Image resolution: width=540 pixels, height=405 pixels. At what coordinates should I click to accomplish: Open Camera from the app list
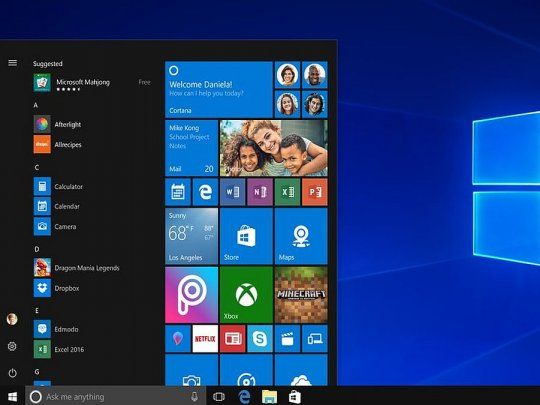click(55, 226)
